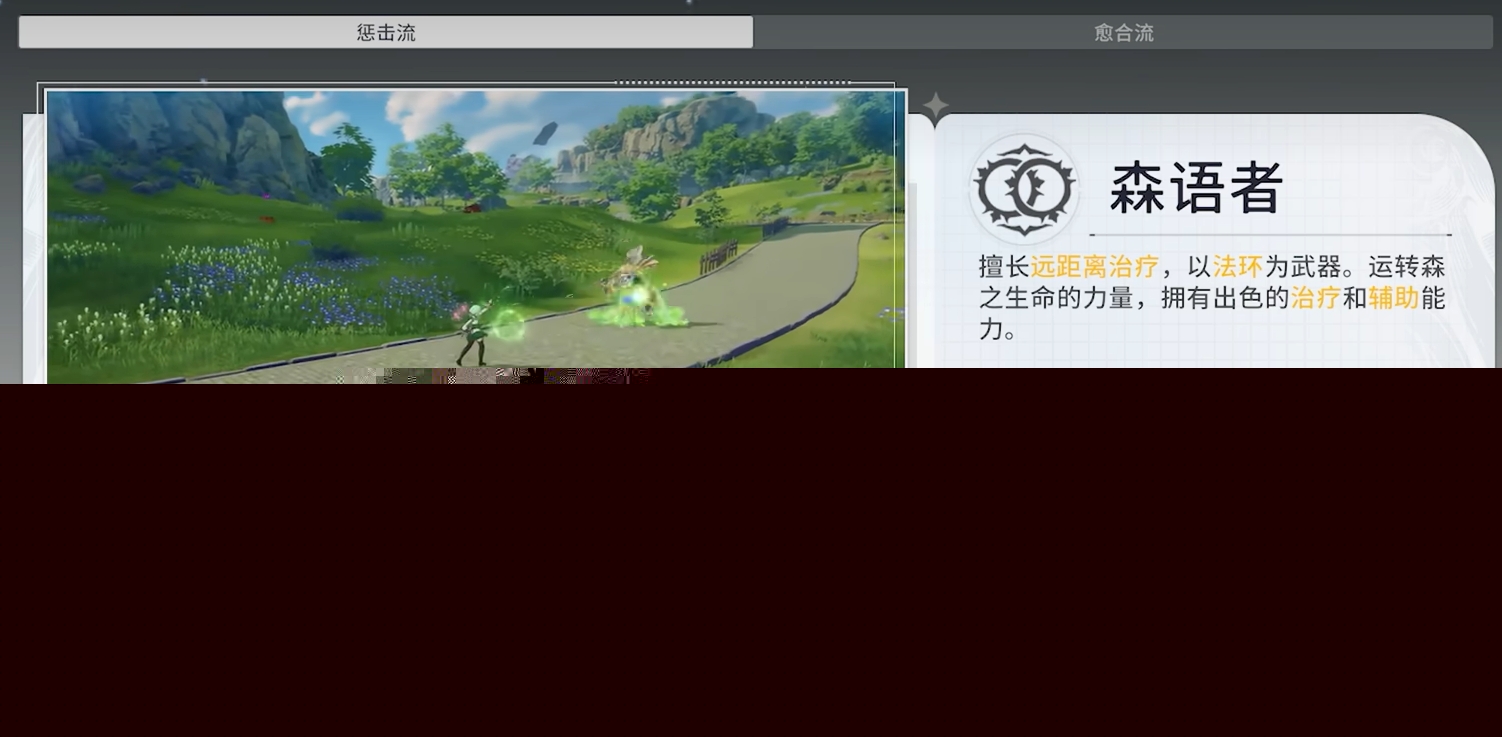
Task: Click the 森语者 class title
Action: tap(1197, 188)
